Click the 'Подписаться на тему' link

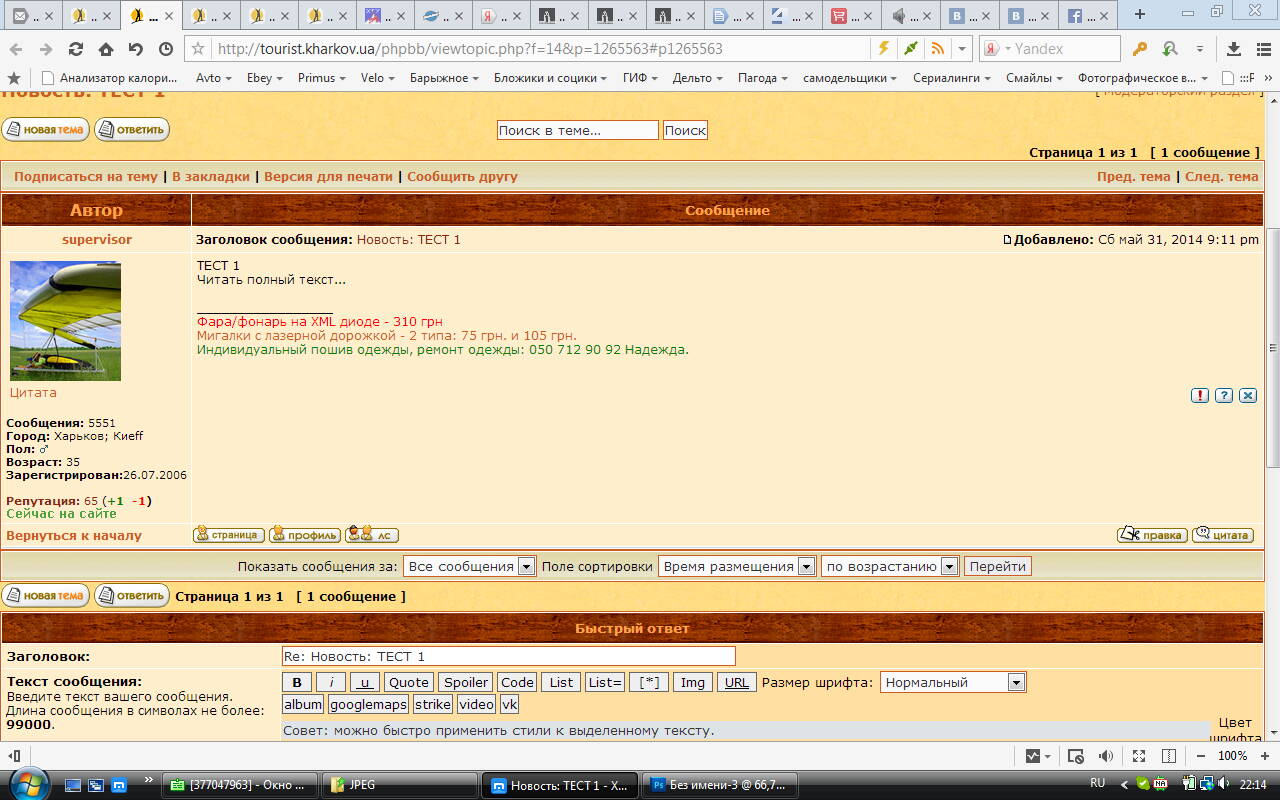point(86,176)
